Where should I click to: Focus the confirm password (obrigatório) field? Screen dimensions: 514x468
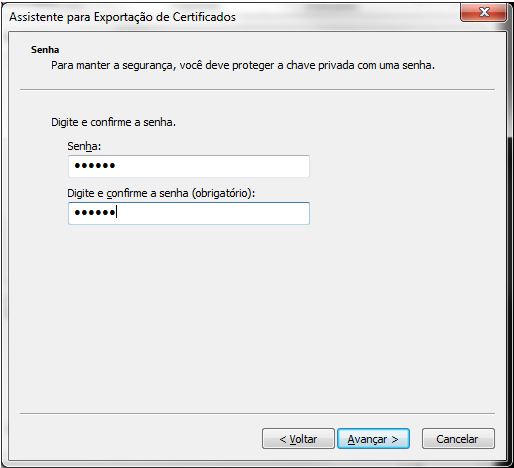(x=189, y=213)
